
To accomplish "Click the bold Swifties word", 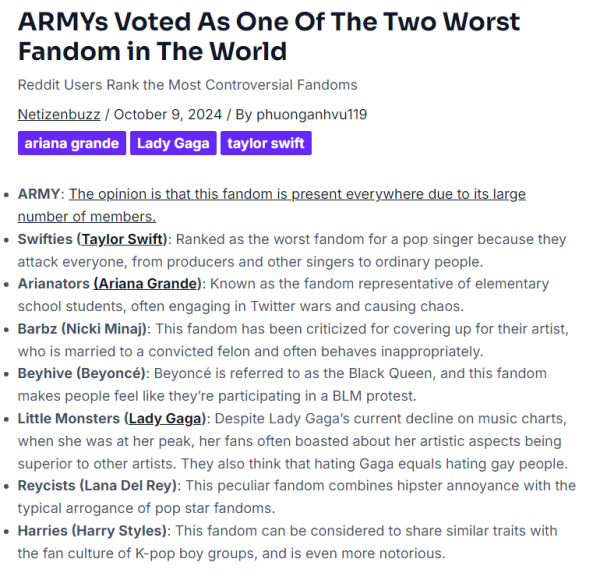I will (45, 239).
